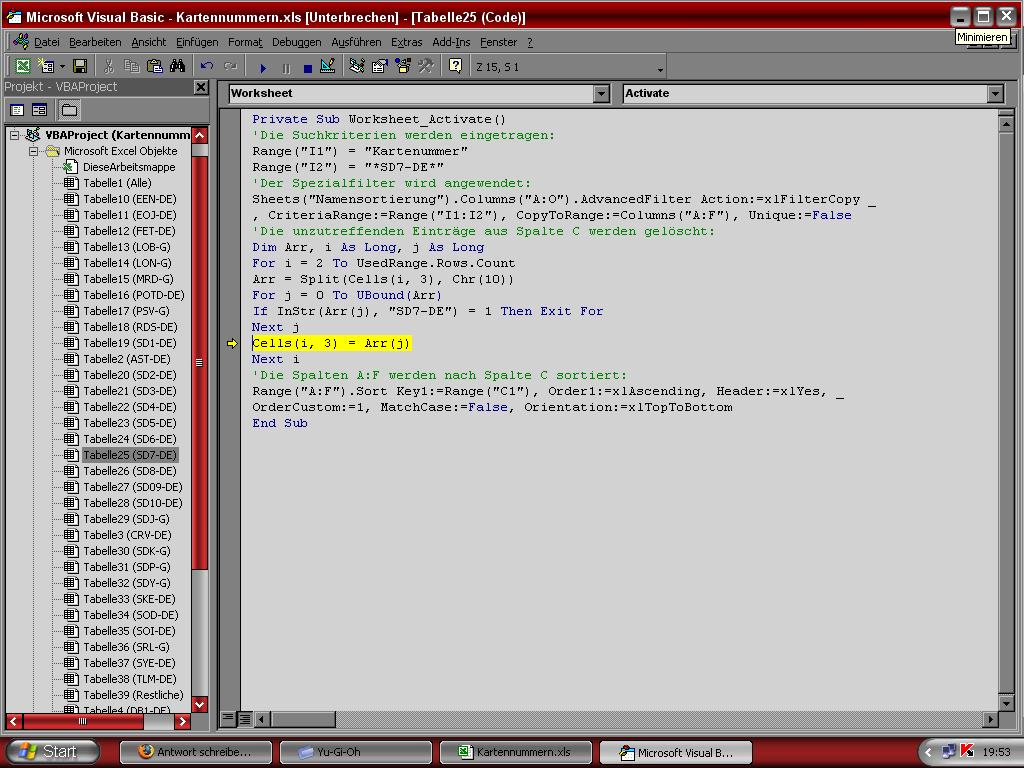Open the Project Explorer icon
Viewport: 1024px width, 768px height.
pos(357,66)
